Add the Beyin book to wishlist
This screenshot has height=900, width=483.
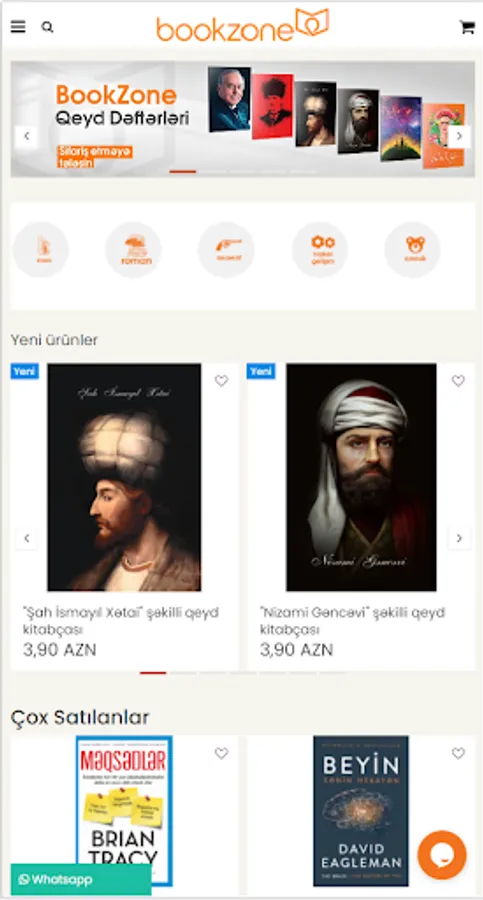point(458,754)
